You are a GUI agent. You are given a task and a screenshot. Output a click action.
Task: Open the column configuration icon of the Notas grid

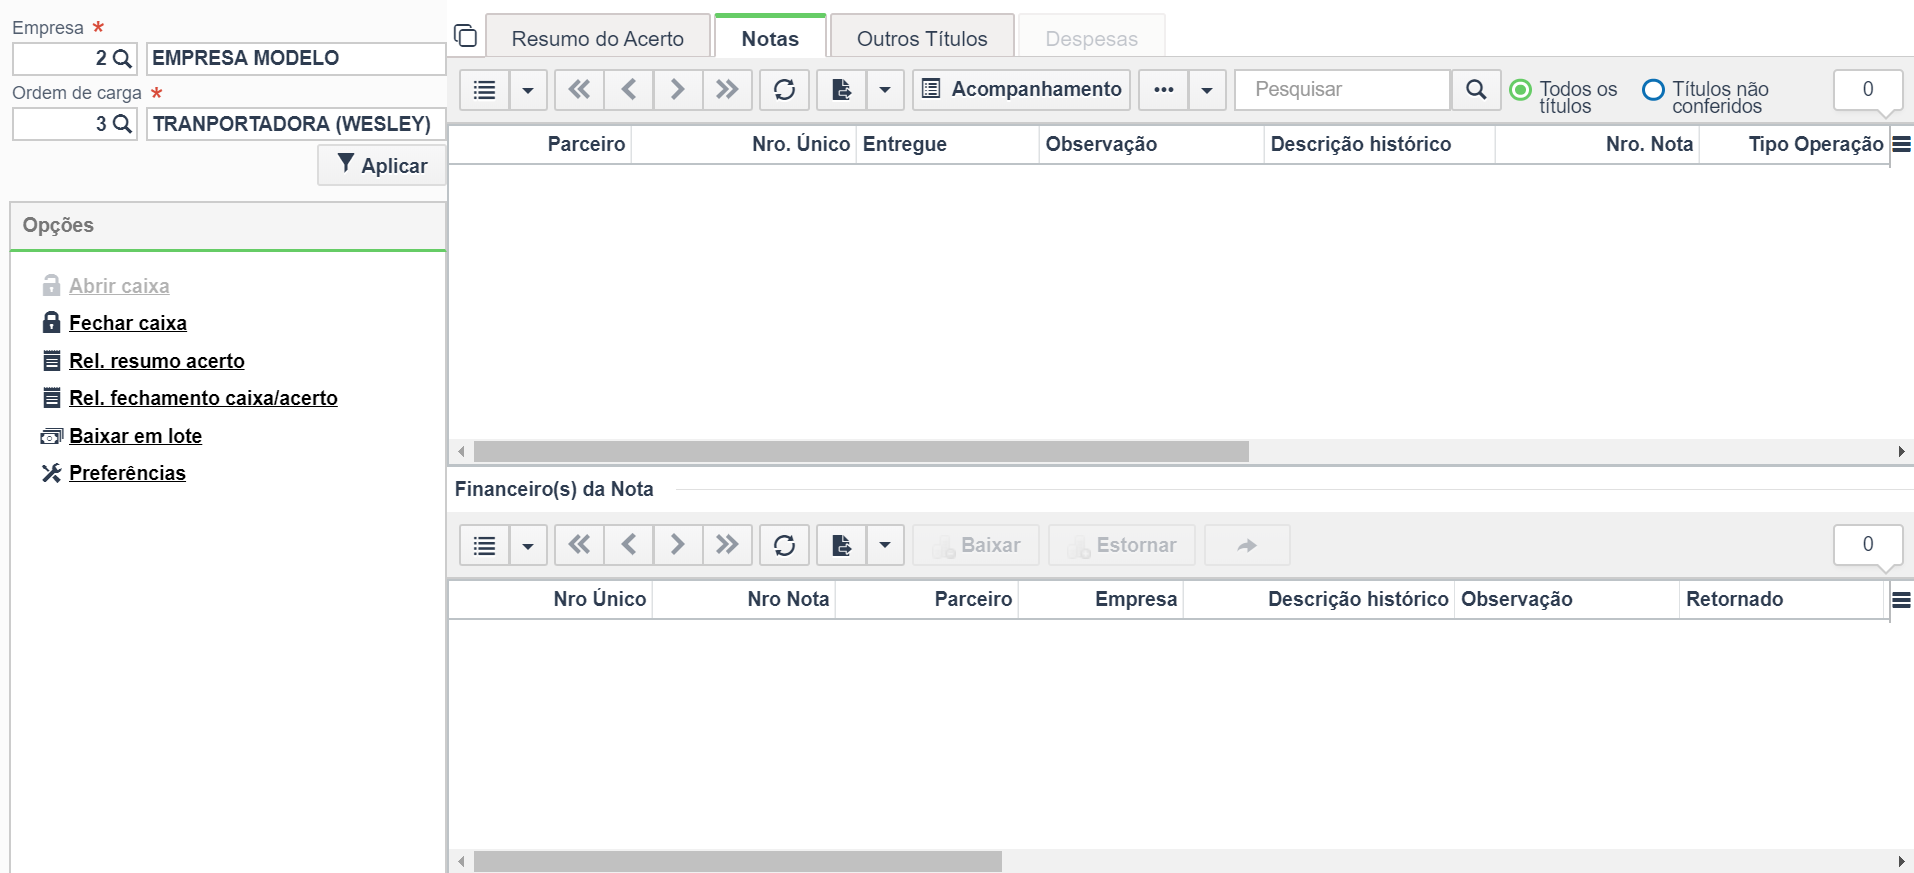tap(1902, 144)
